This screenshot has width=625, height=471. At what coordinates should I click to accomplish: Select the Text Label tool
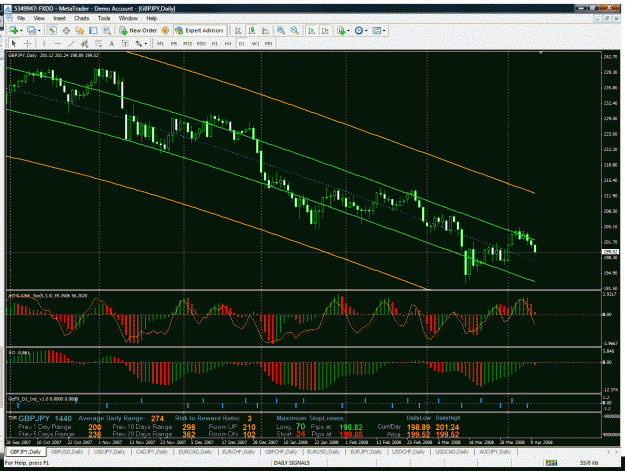[125, 43]
